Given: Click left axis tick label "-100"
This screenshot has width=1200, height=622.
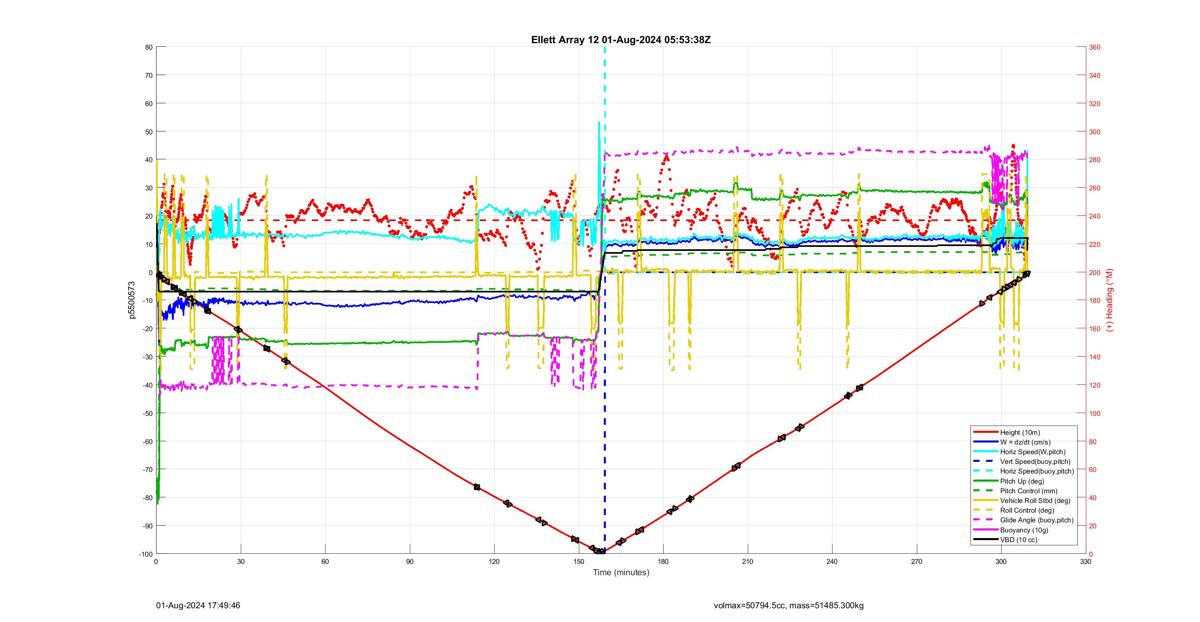Looking at the screenshot, I should (x=145, y=554).
